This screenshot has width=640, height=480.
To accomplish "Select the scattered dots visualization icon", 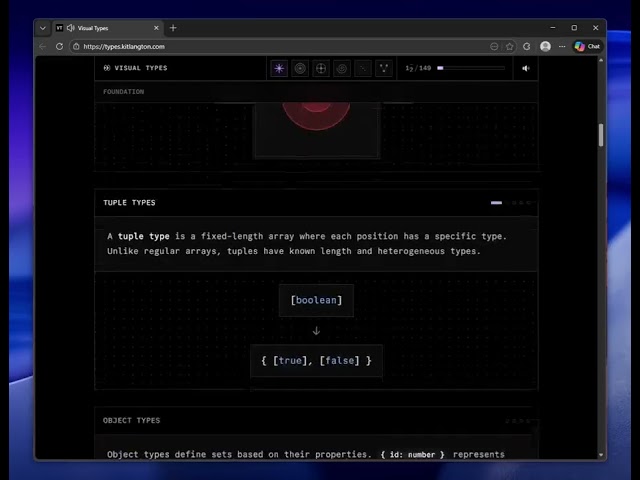I will click(363, 69).
